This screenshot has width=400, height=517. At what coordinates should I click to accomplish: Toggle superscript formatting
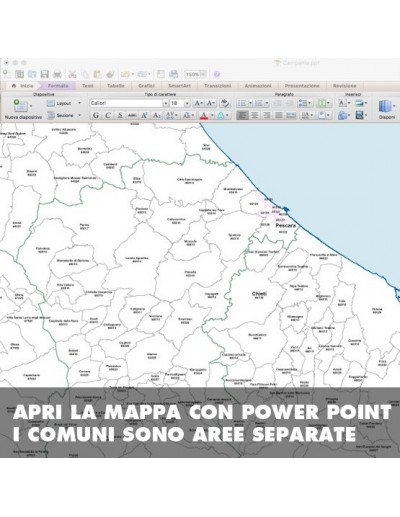coord(144,115)
